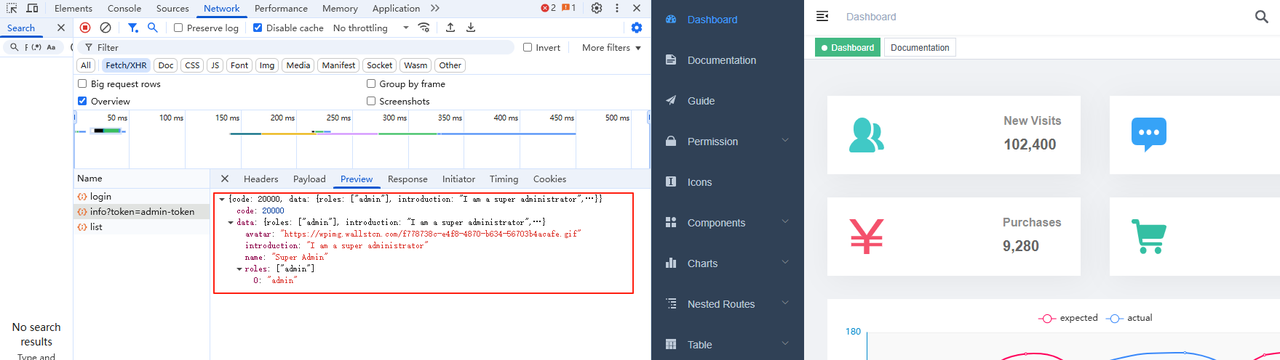
Task: Open network conditions wifi icon
Action: [425, 28]
